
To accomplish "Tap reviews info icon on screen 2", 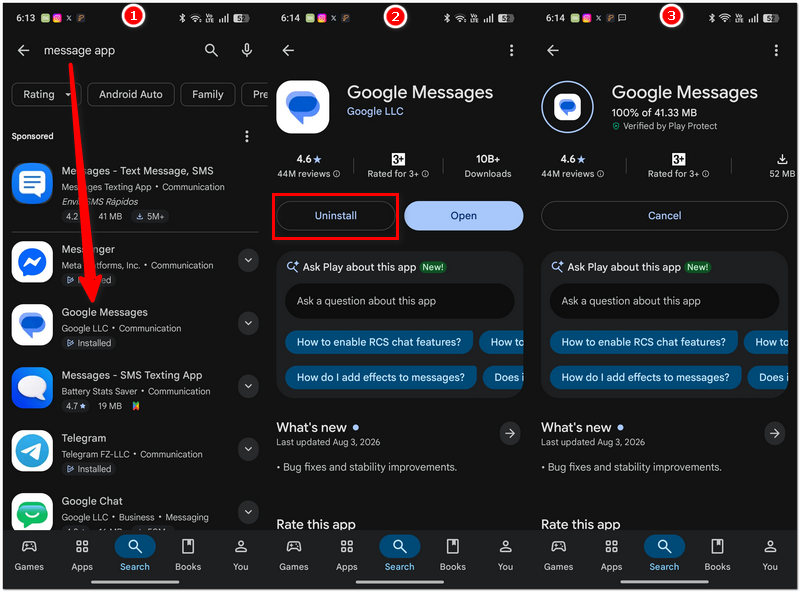I will pos(337,174).
